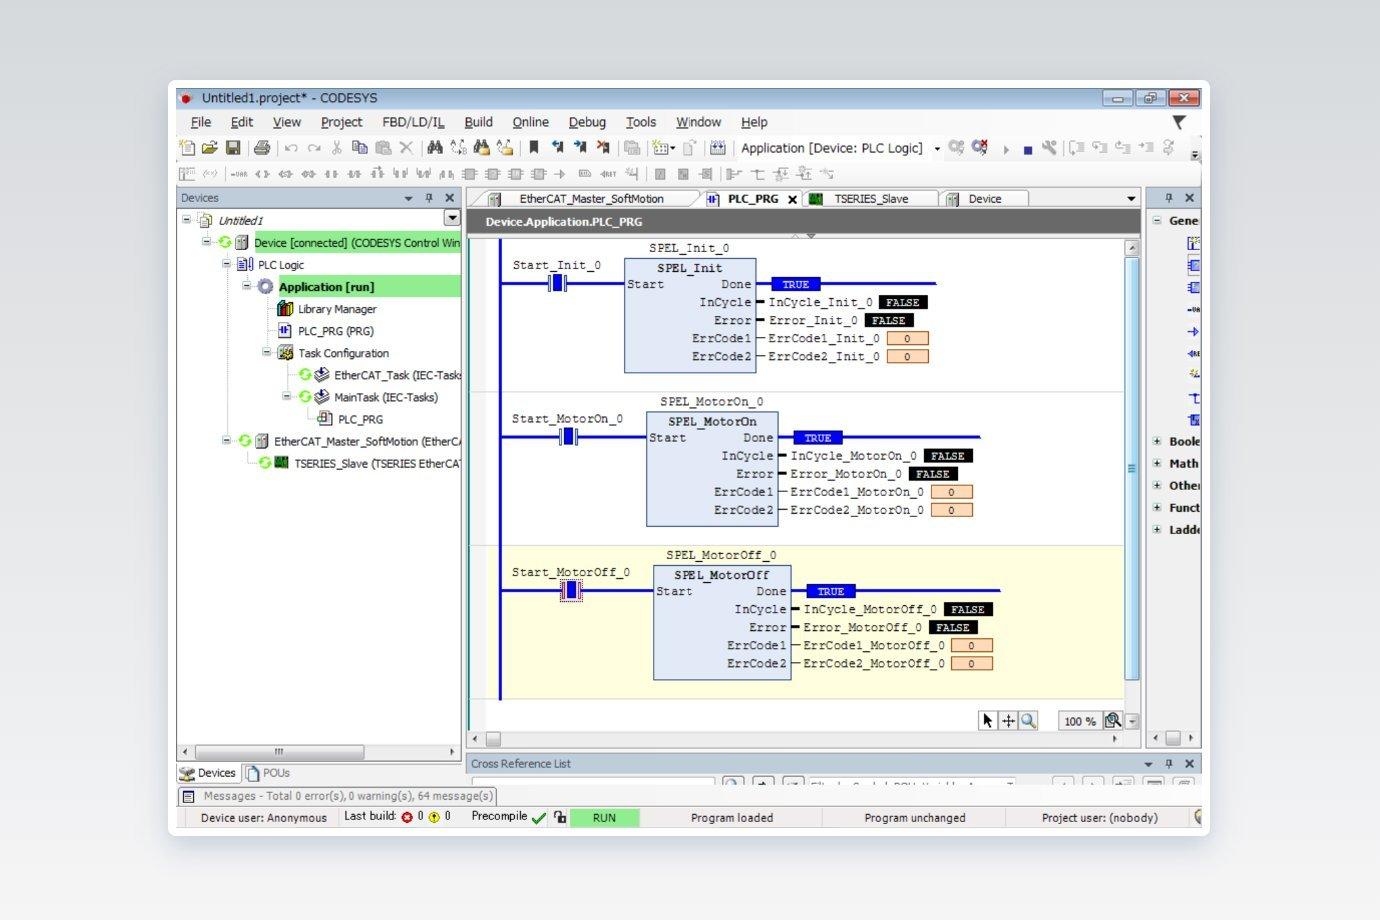Screen dimensions: 1380x920
Task: Click the editor horizontal scrollbar thumb
Action: click(493, 739)
